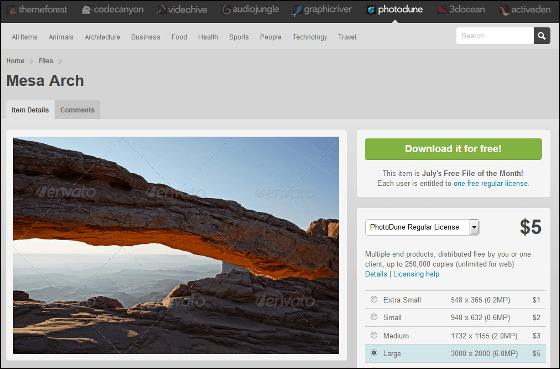Click the PhotoDune logo icon
This screenshot has width=560, height=369.
coord(371,10)
